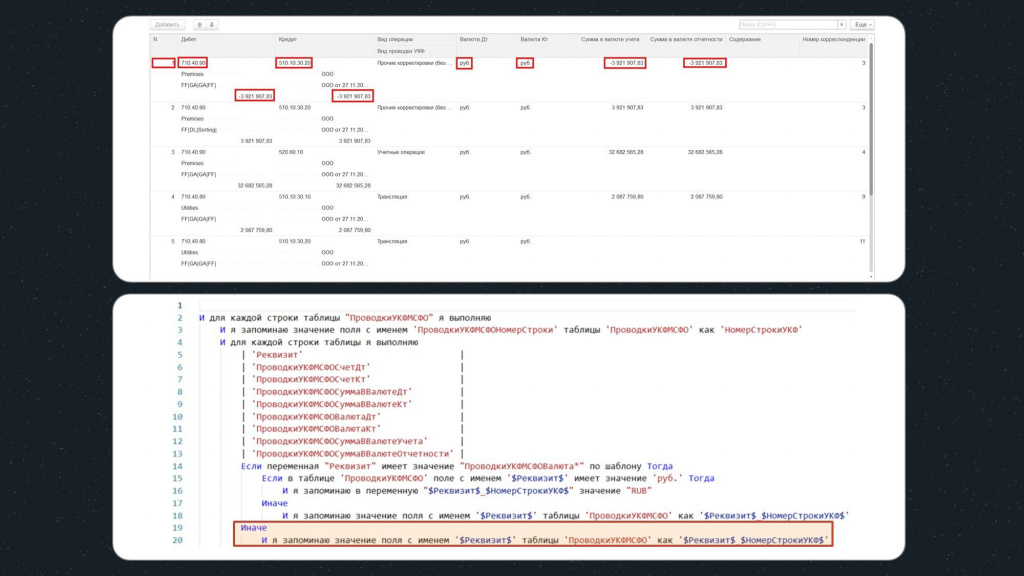Click the 'руб.' value on line 15

tap(667, 478)
